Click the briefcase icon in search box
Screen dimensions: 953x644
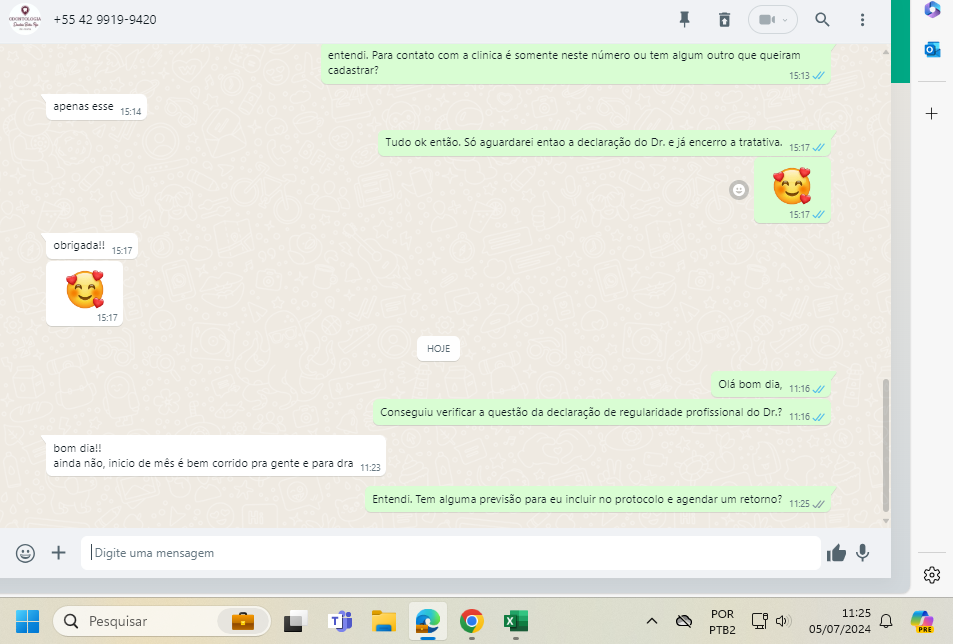click(x=243, y=622)
